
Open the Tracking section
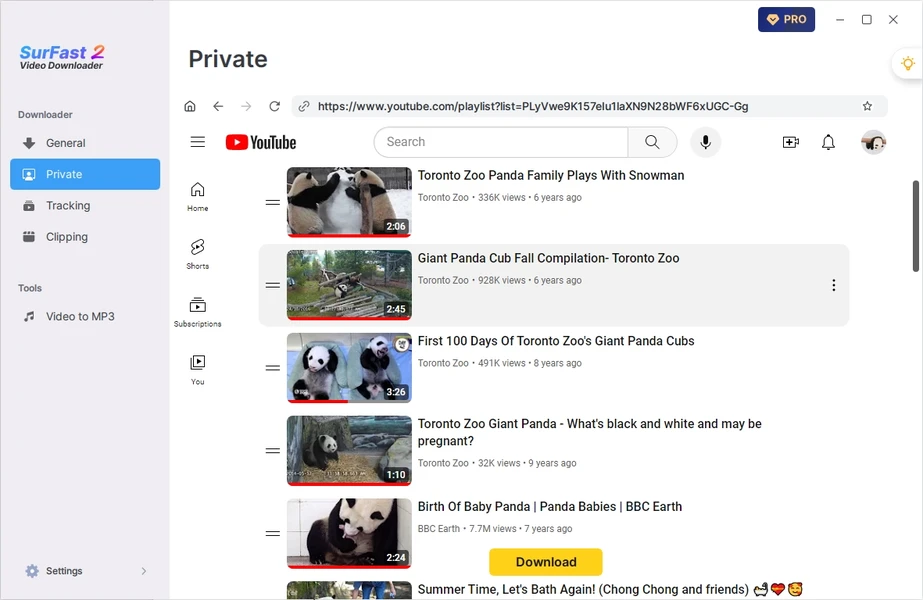click(85, 205)
